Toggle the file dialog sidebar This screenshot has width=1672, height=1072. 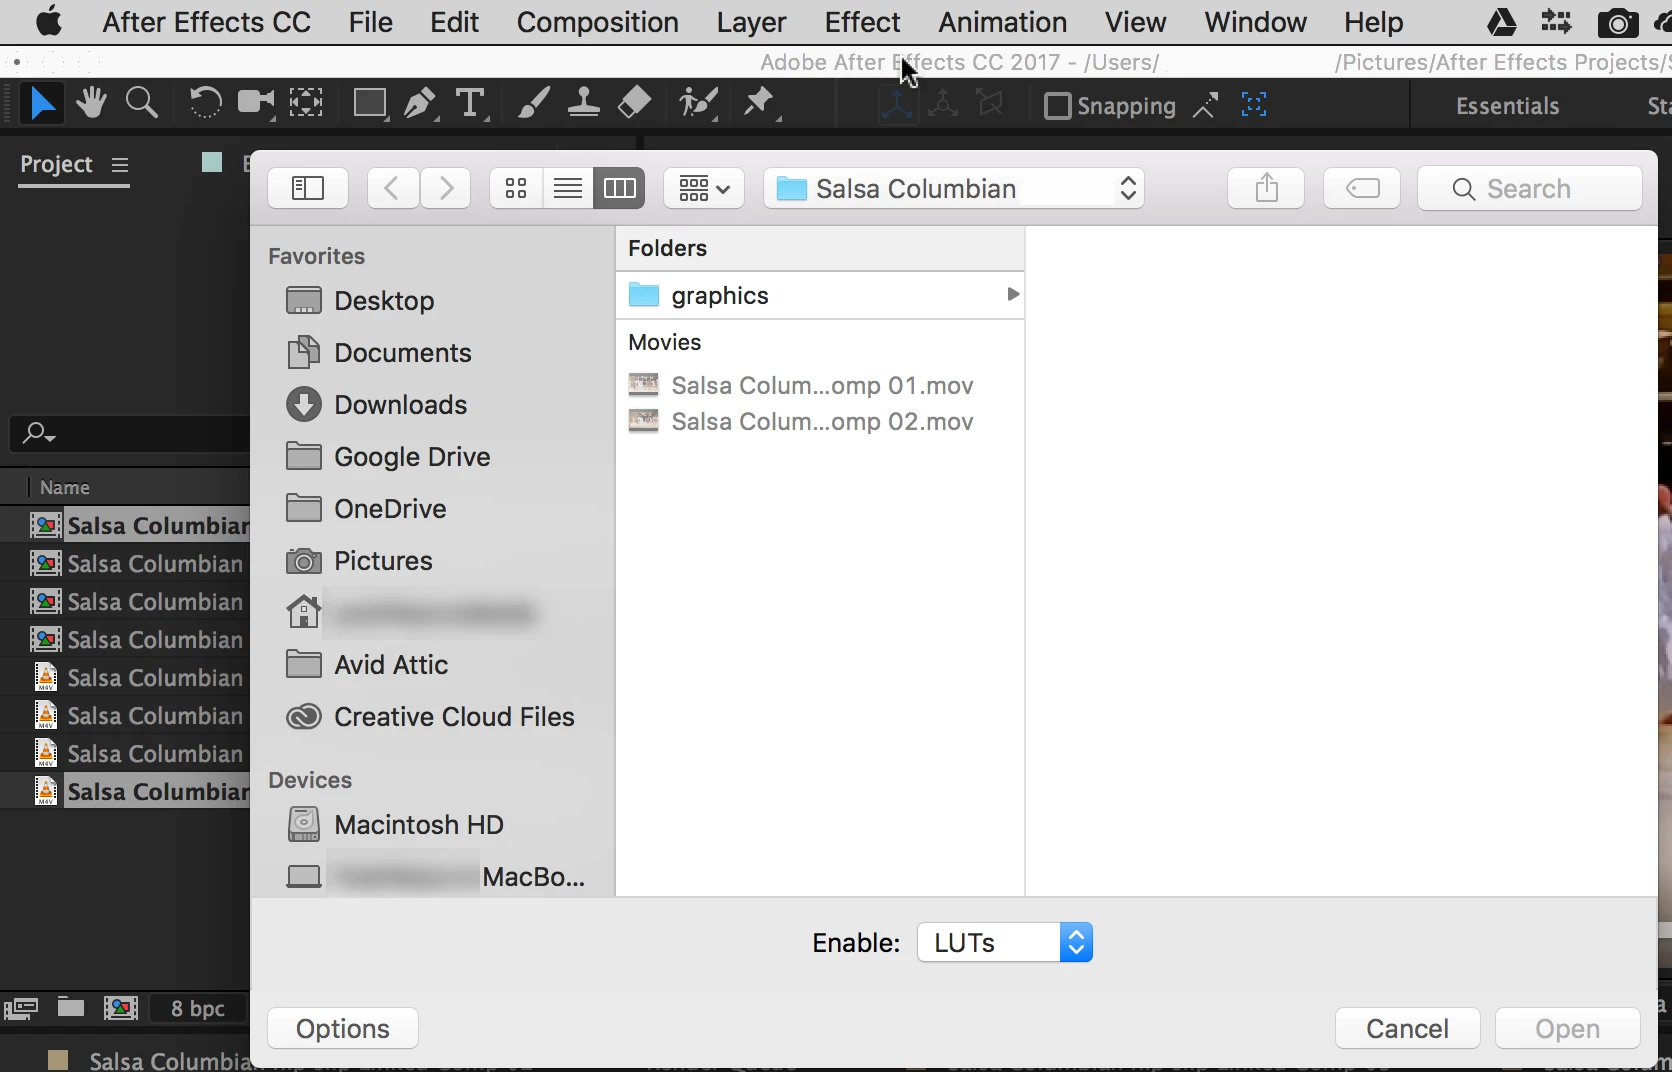[x=308, y=188]
